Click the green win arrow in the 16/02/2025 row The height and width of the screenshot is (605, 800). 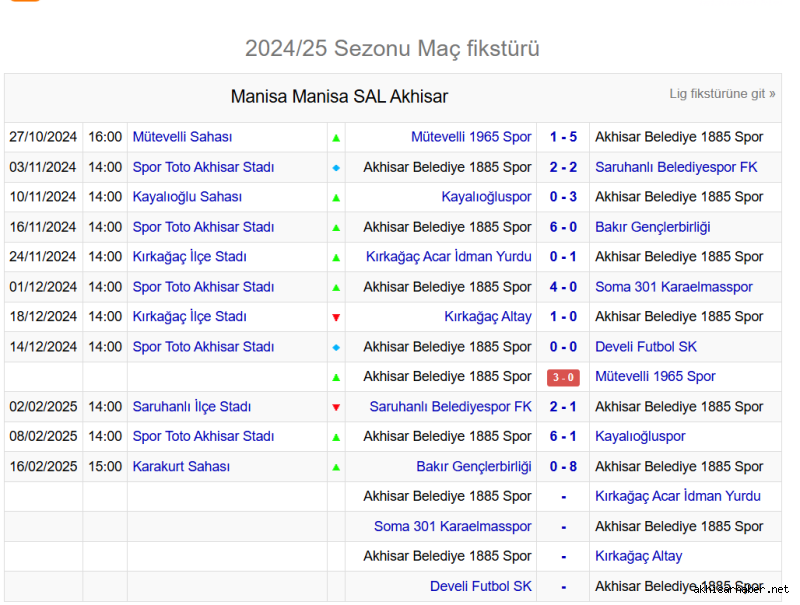pyautogui.click(x=336, y=467)
